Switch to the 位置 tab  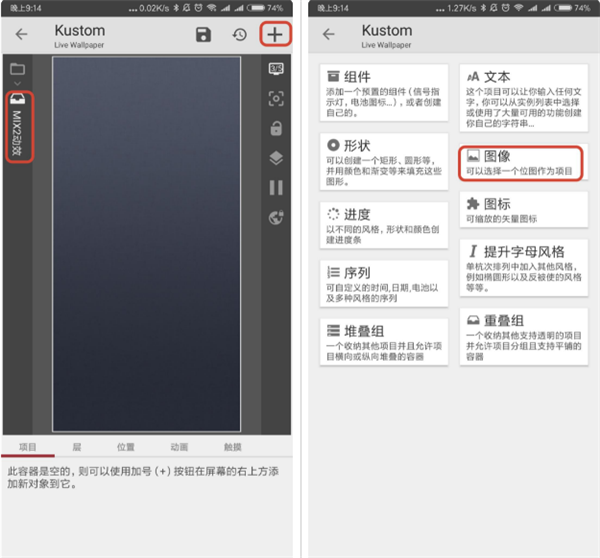(x=126, y=447)
